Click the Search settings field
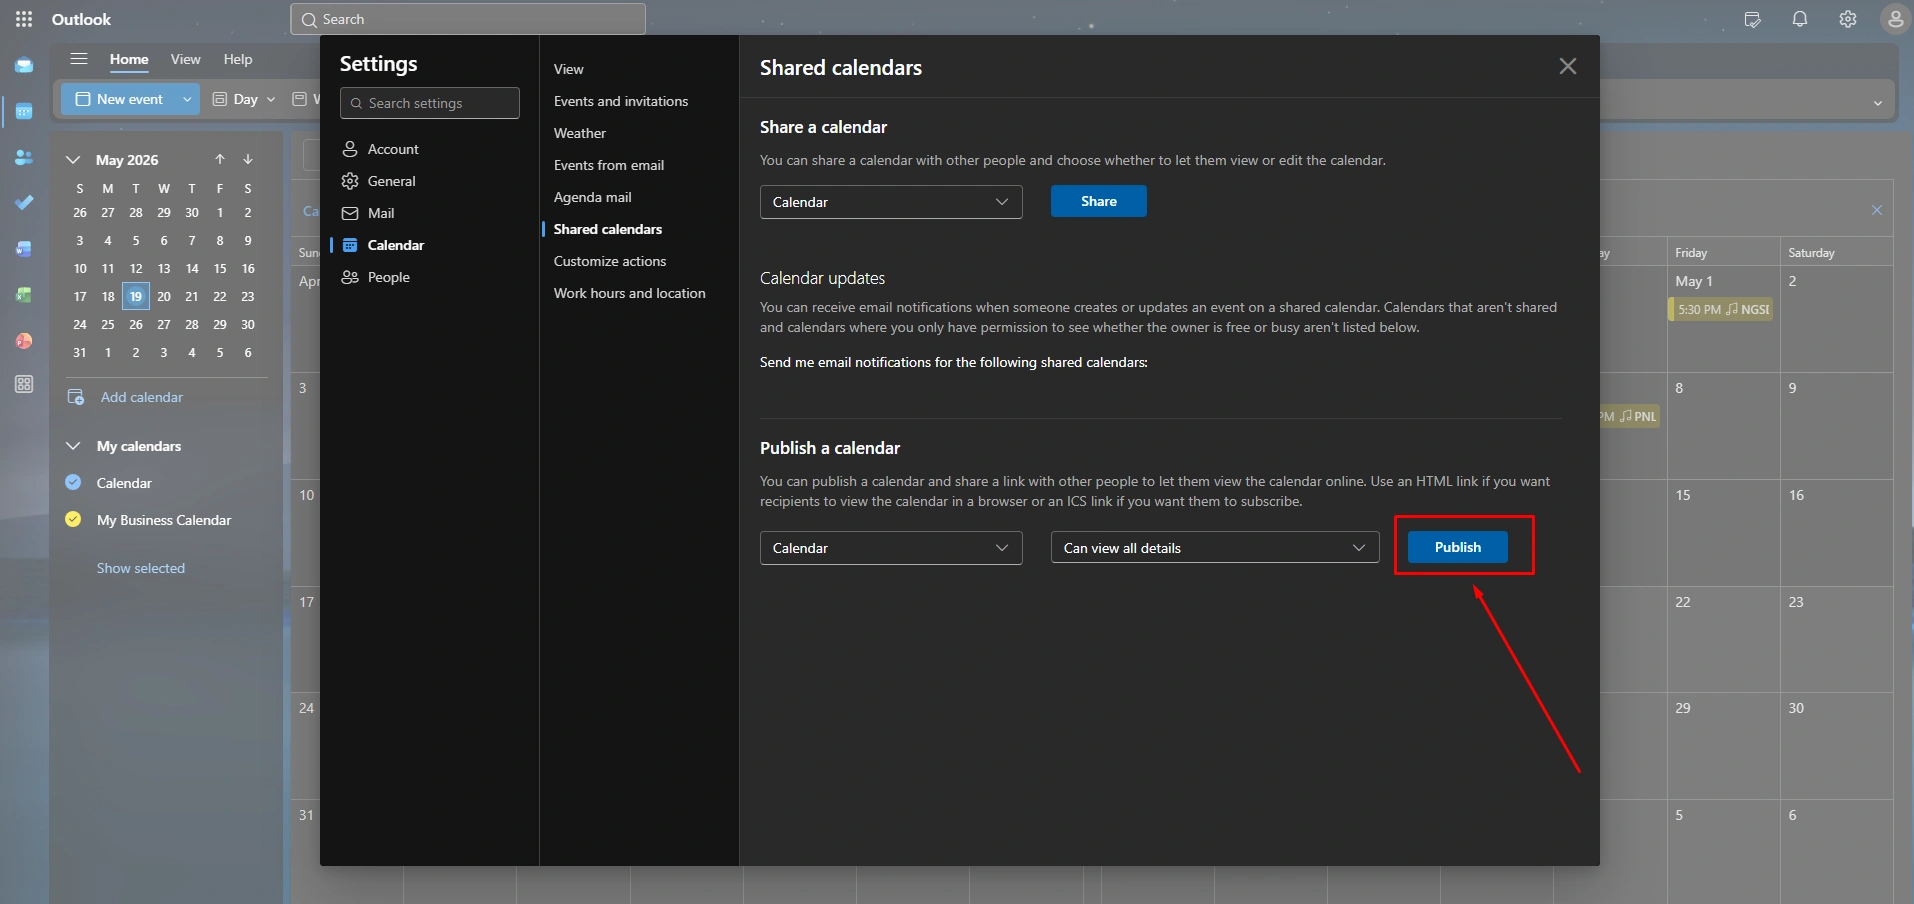This screenshot has height=904, width=1914. click(x=430, y=103)
